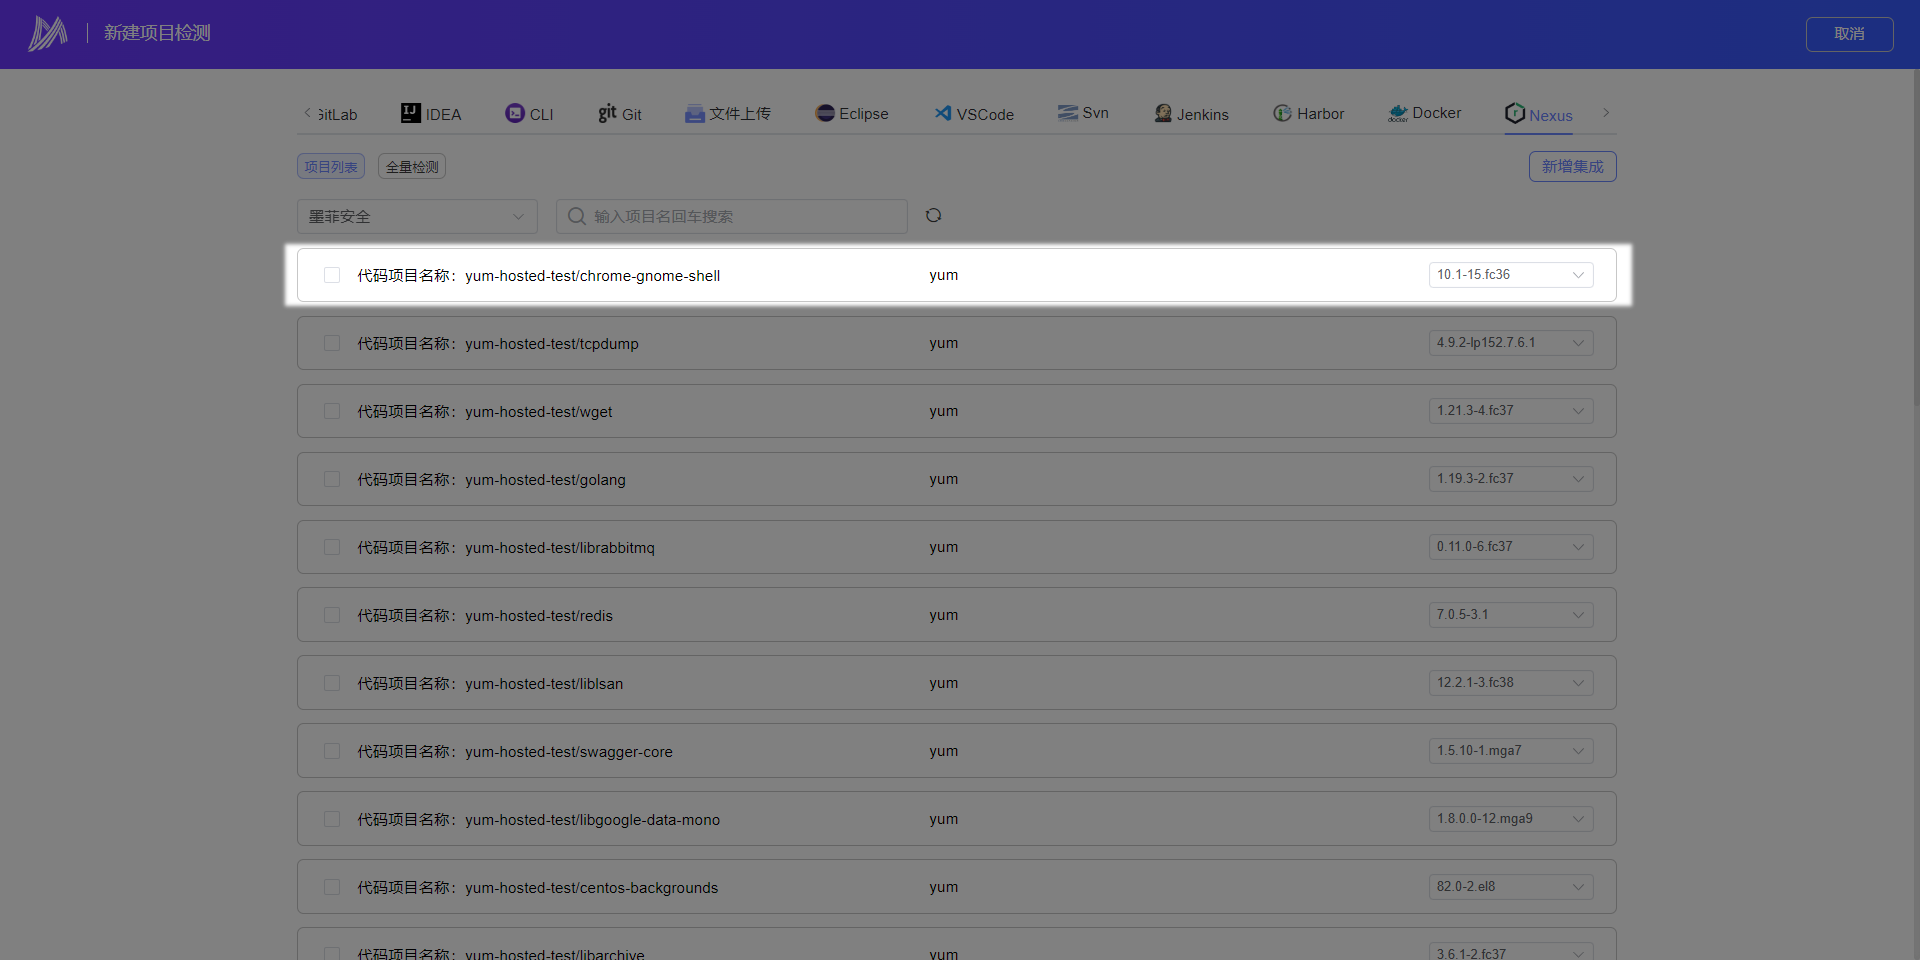The image size is (1920, 960).
Task: Click the IDEA integration icon
Action: coord(411,113)
